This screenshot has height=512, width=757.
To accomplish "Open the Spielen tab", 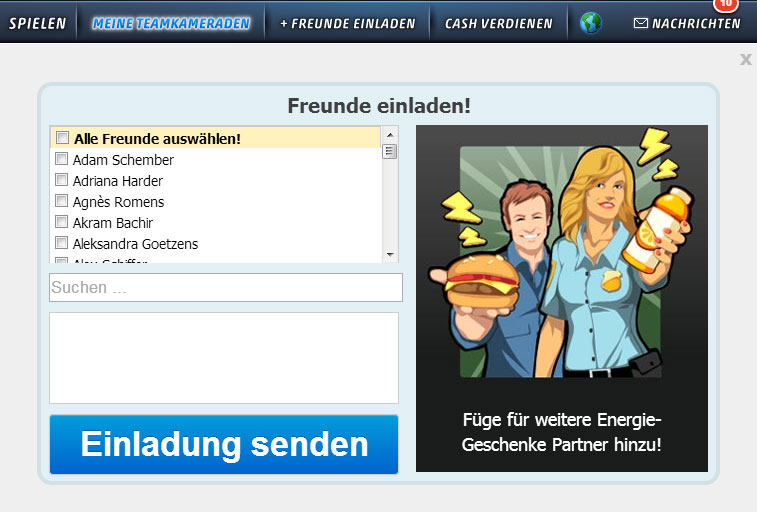I will tap(38, 23).
